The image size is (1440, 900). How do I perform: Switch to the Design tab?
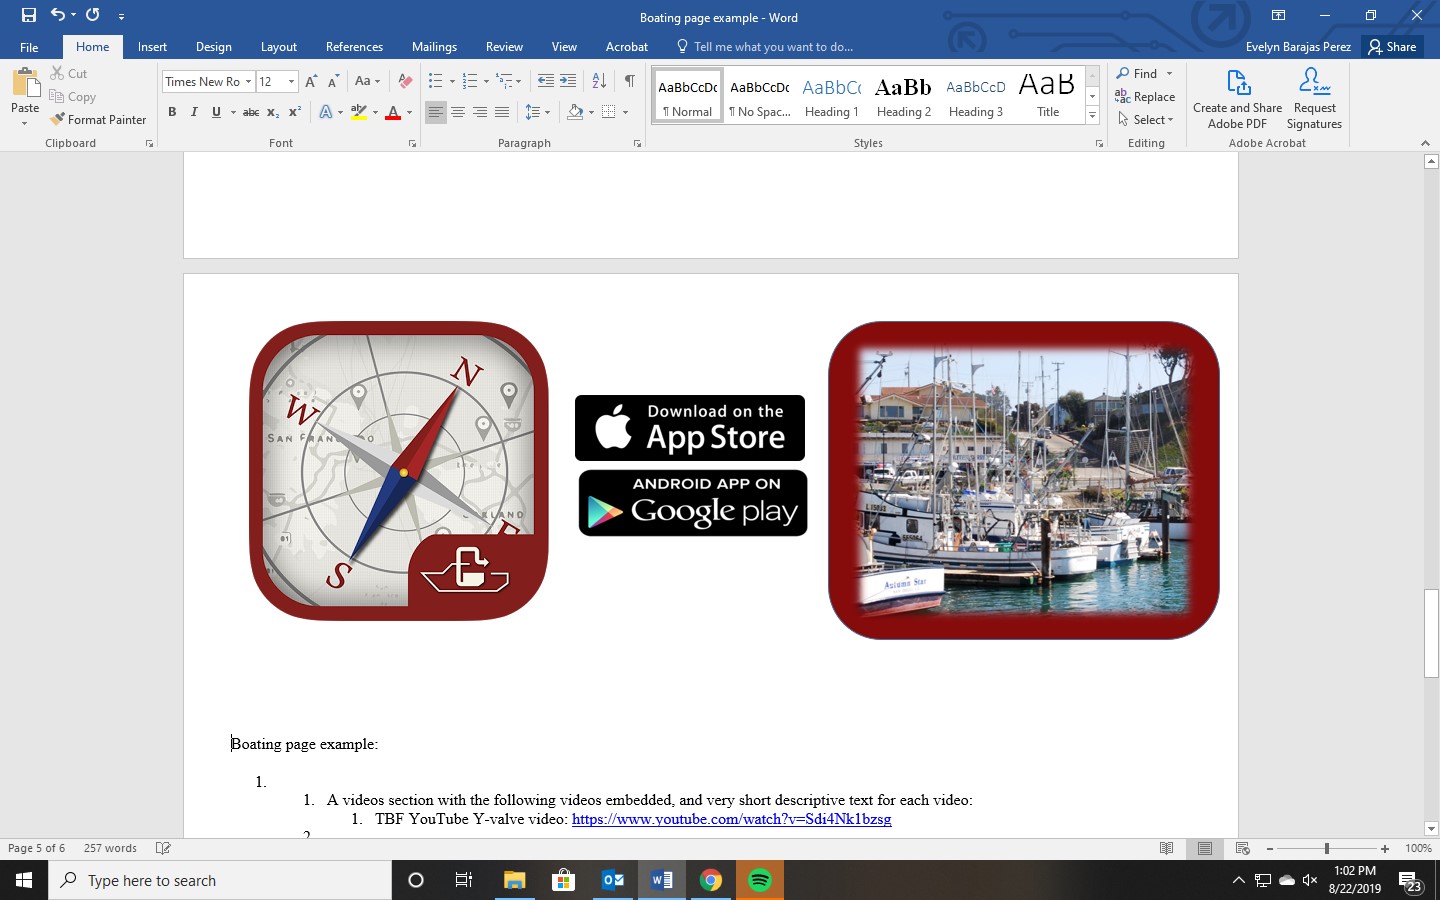tap(213, 47)
